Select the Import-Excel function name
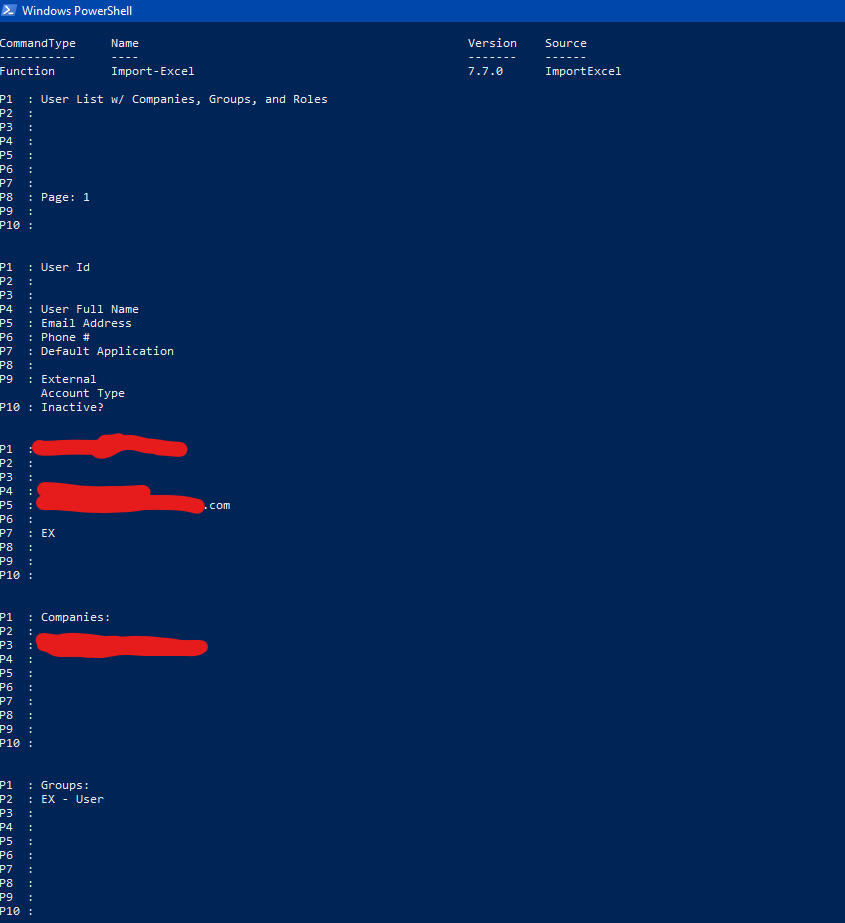Viewport: 845px width, 923px height. 153,71
